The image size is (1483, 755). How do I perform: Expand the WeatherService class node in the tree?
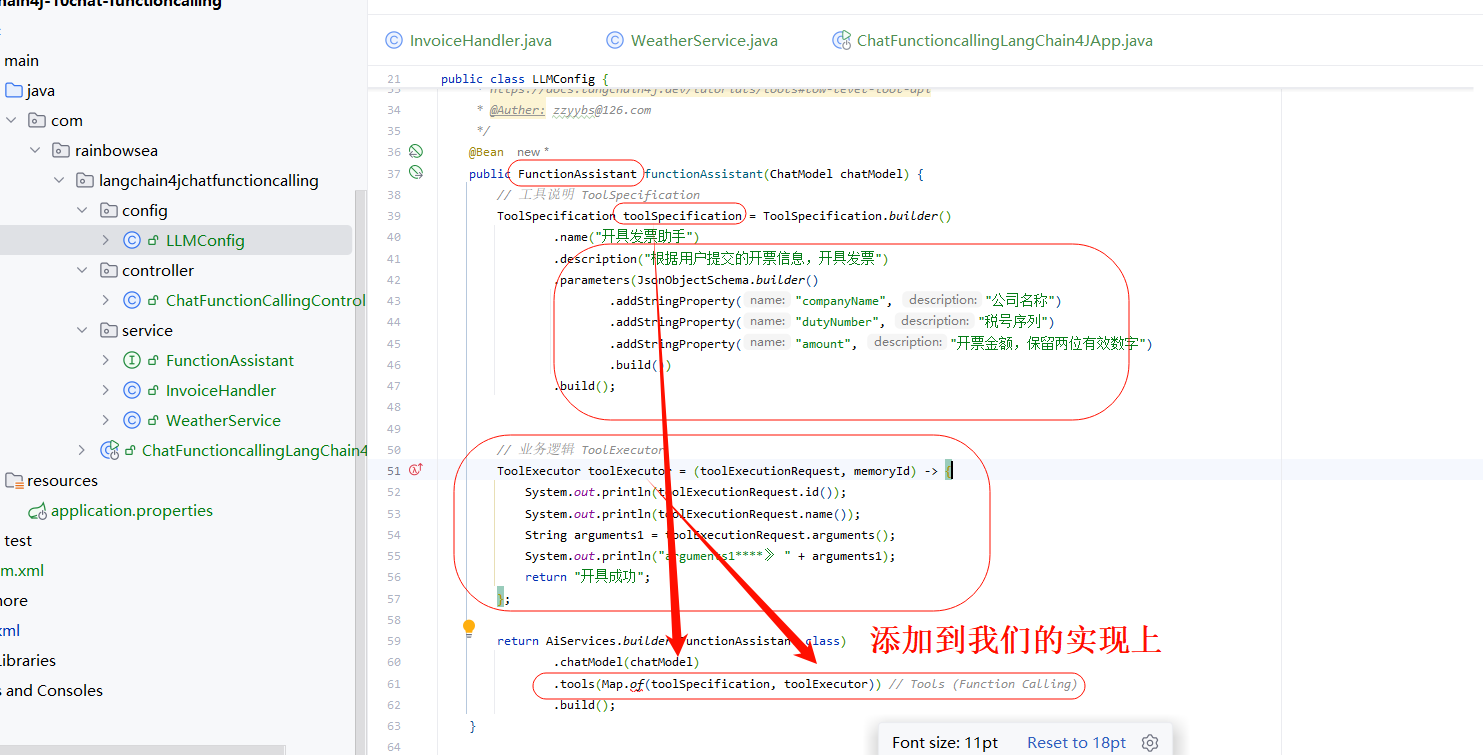point(106,421)
